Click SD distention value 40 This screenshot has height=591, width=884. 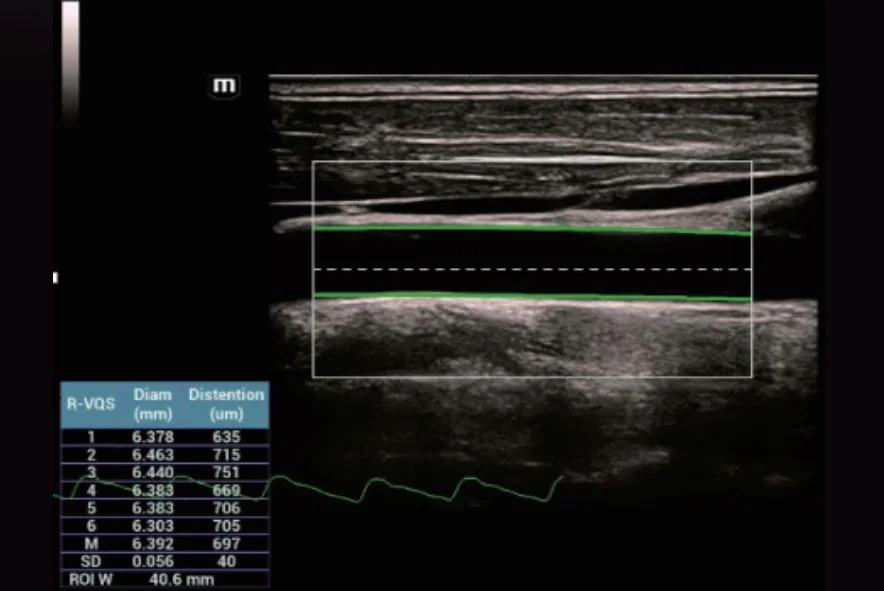point(226,561)
